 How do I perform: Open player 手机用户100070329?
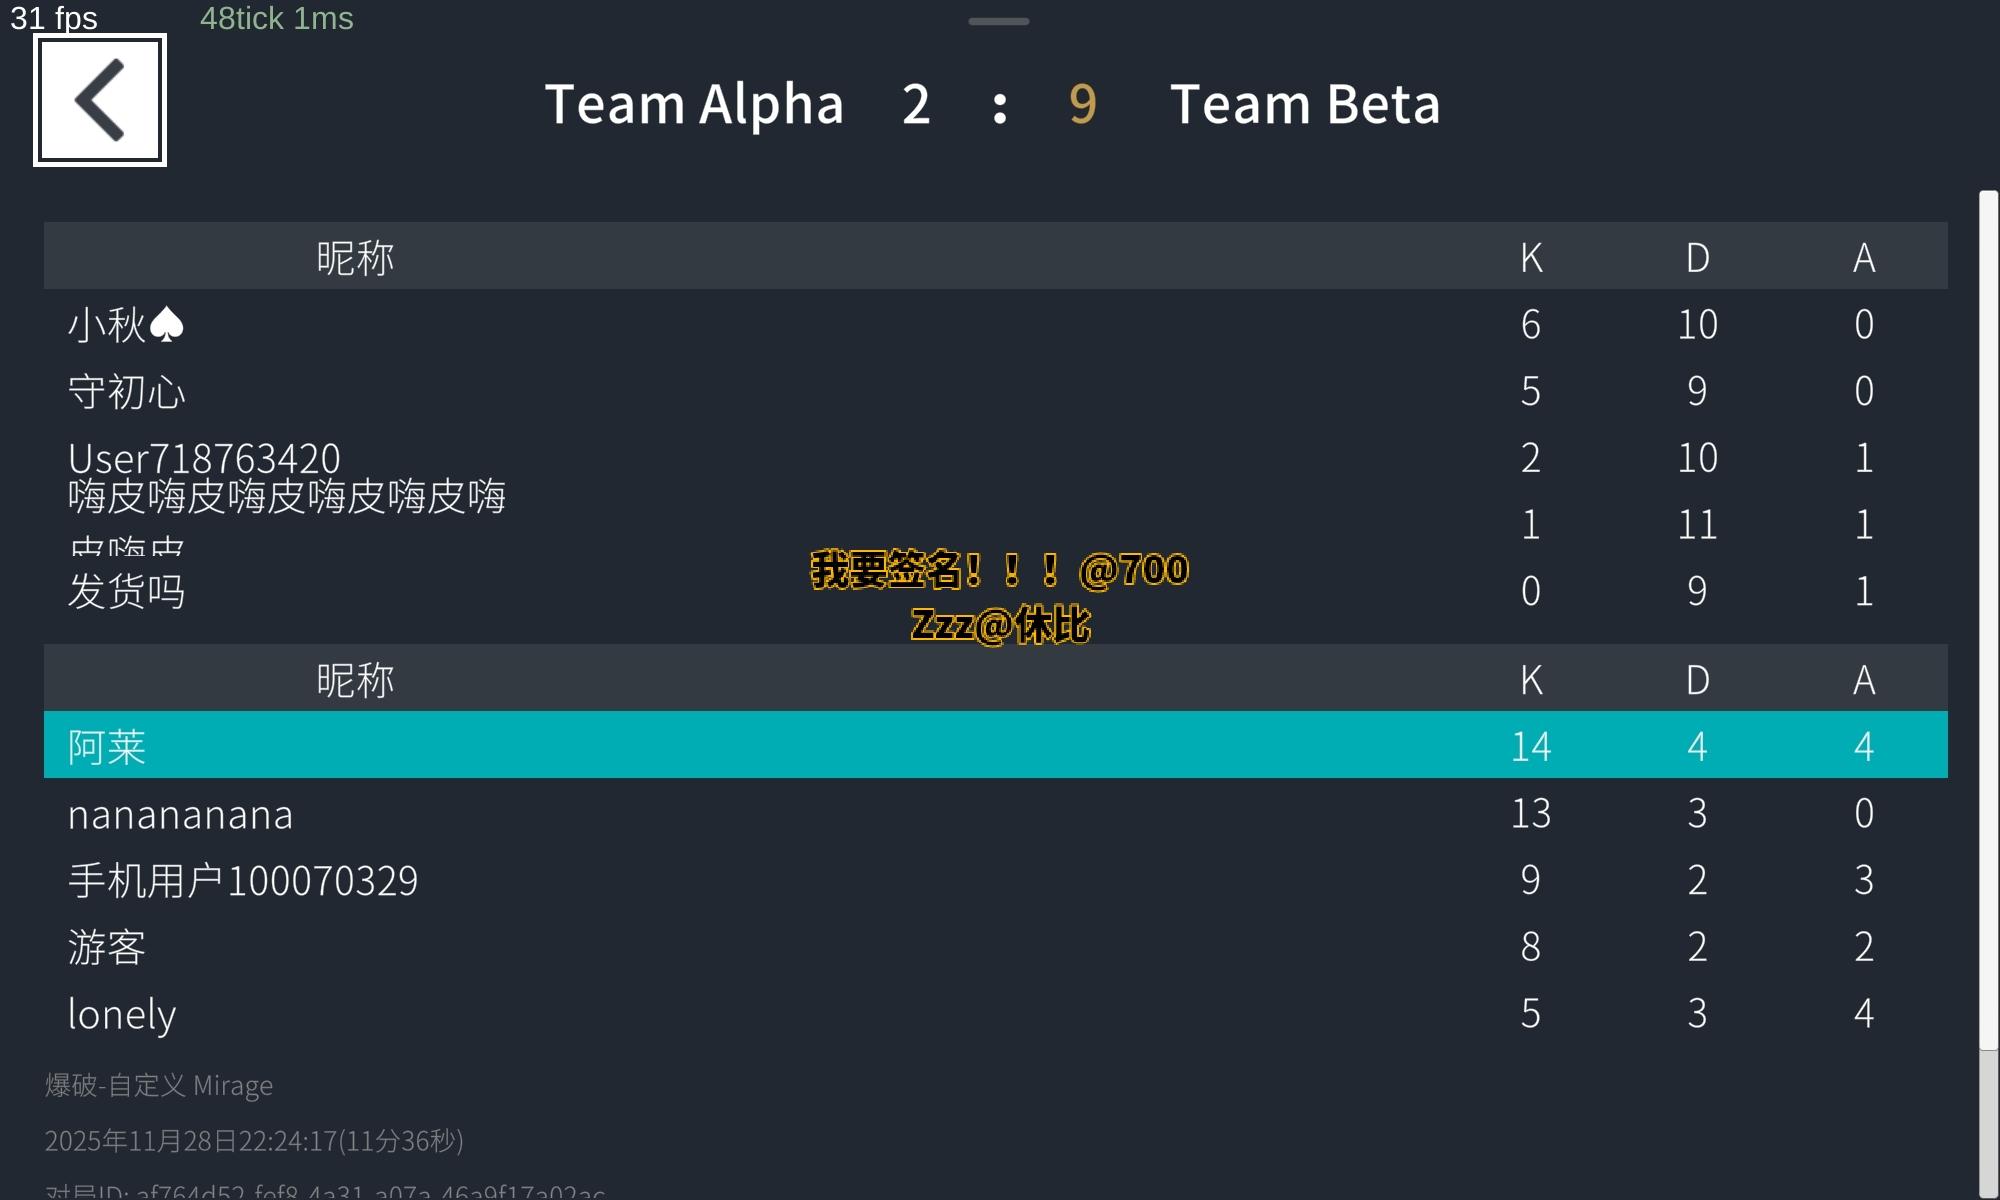click(243, 881)
